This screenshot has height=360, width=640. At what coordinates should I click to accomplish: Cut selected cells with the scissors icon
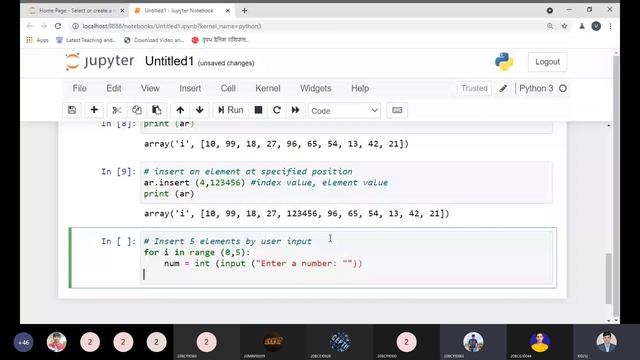point(117,110)
